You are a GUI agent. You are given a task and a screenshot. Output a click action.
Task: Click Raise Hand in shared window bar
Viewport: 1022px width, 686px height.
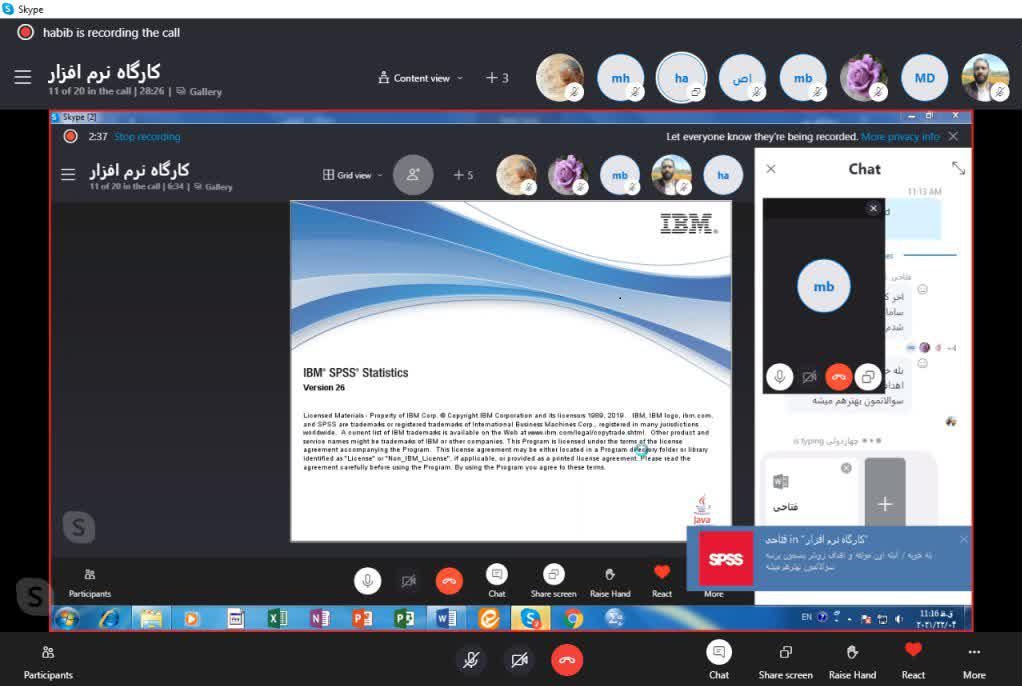tap(610, 580)
